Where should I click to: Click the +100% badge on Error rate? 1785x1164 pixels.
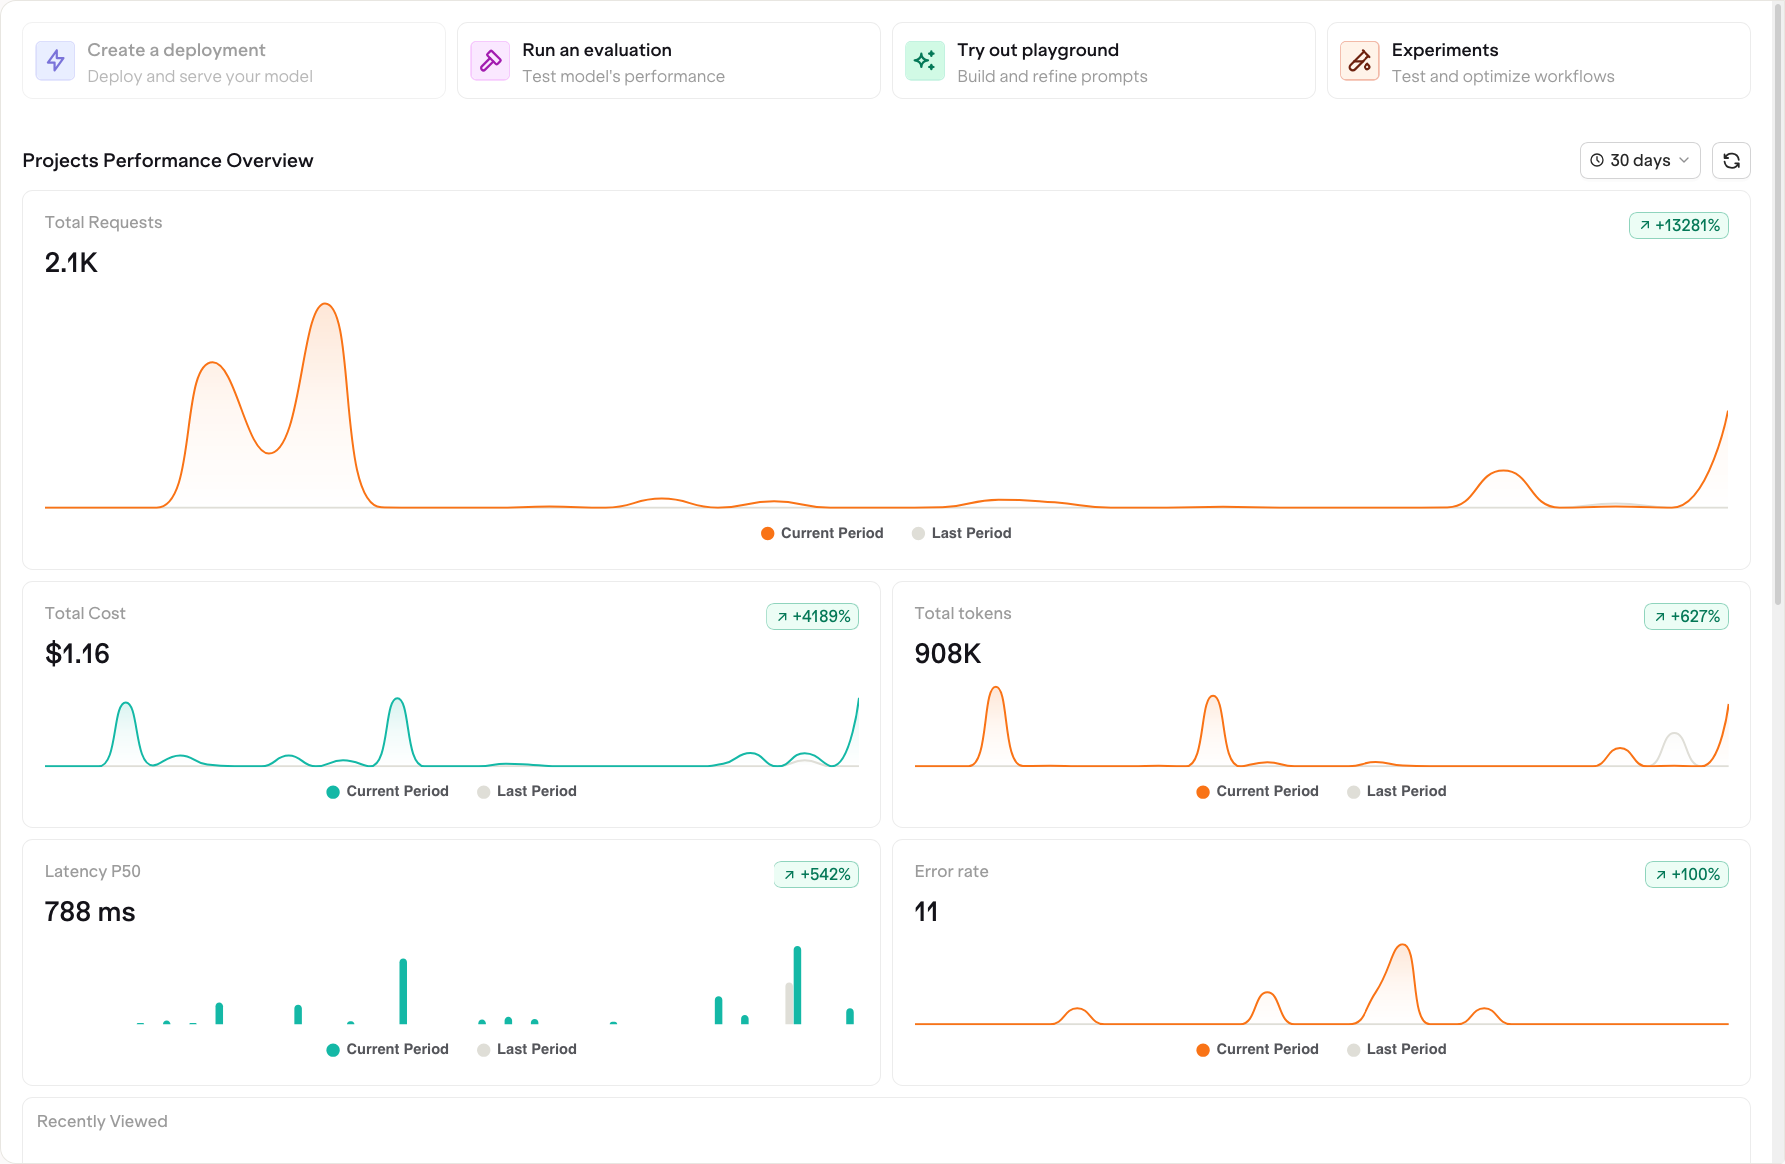tap(1686, 874)
